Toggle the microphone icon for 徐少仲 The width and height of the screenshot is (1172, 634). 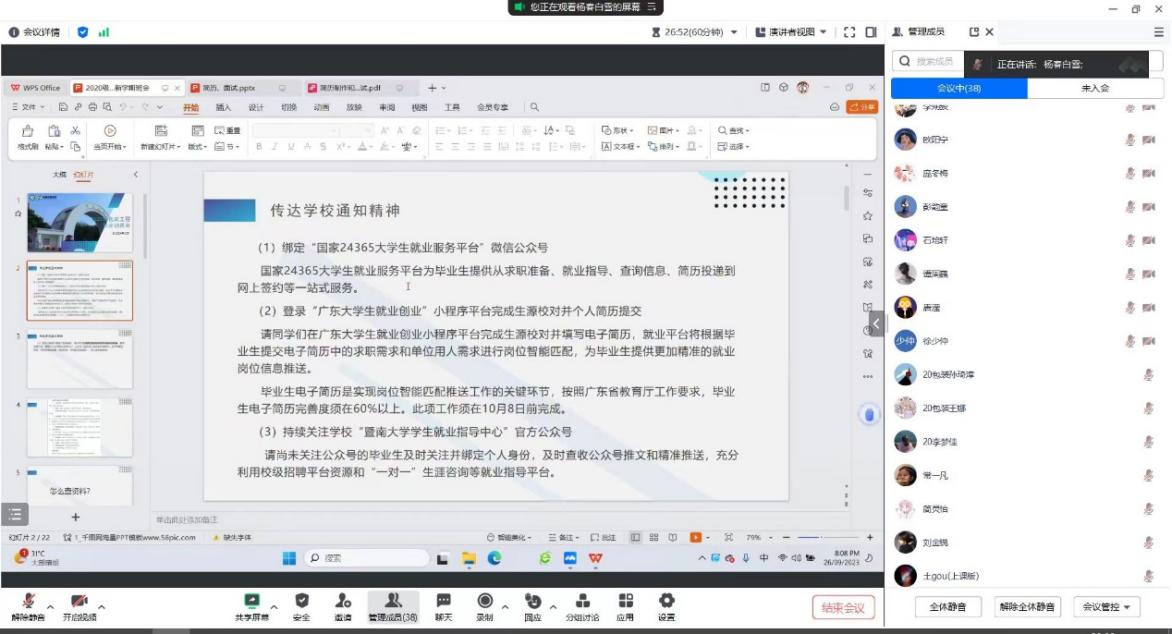click(x=1130, y=341)
